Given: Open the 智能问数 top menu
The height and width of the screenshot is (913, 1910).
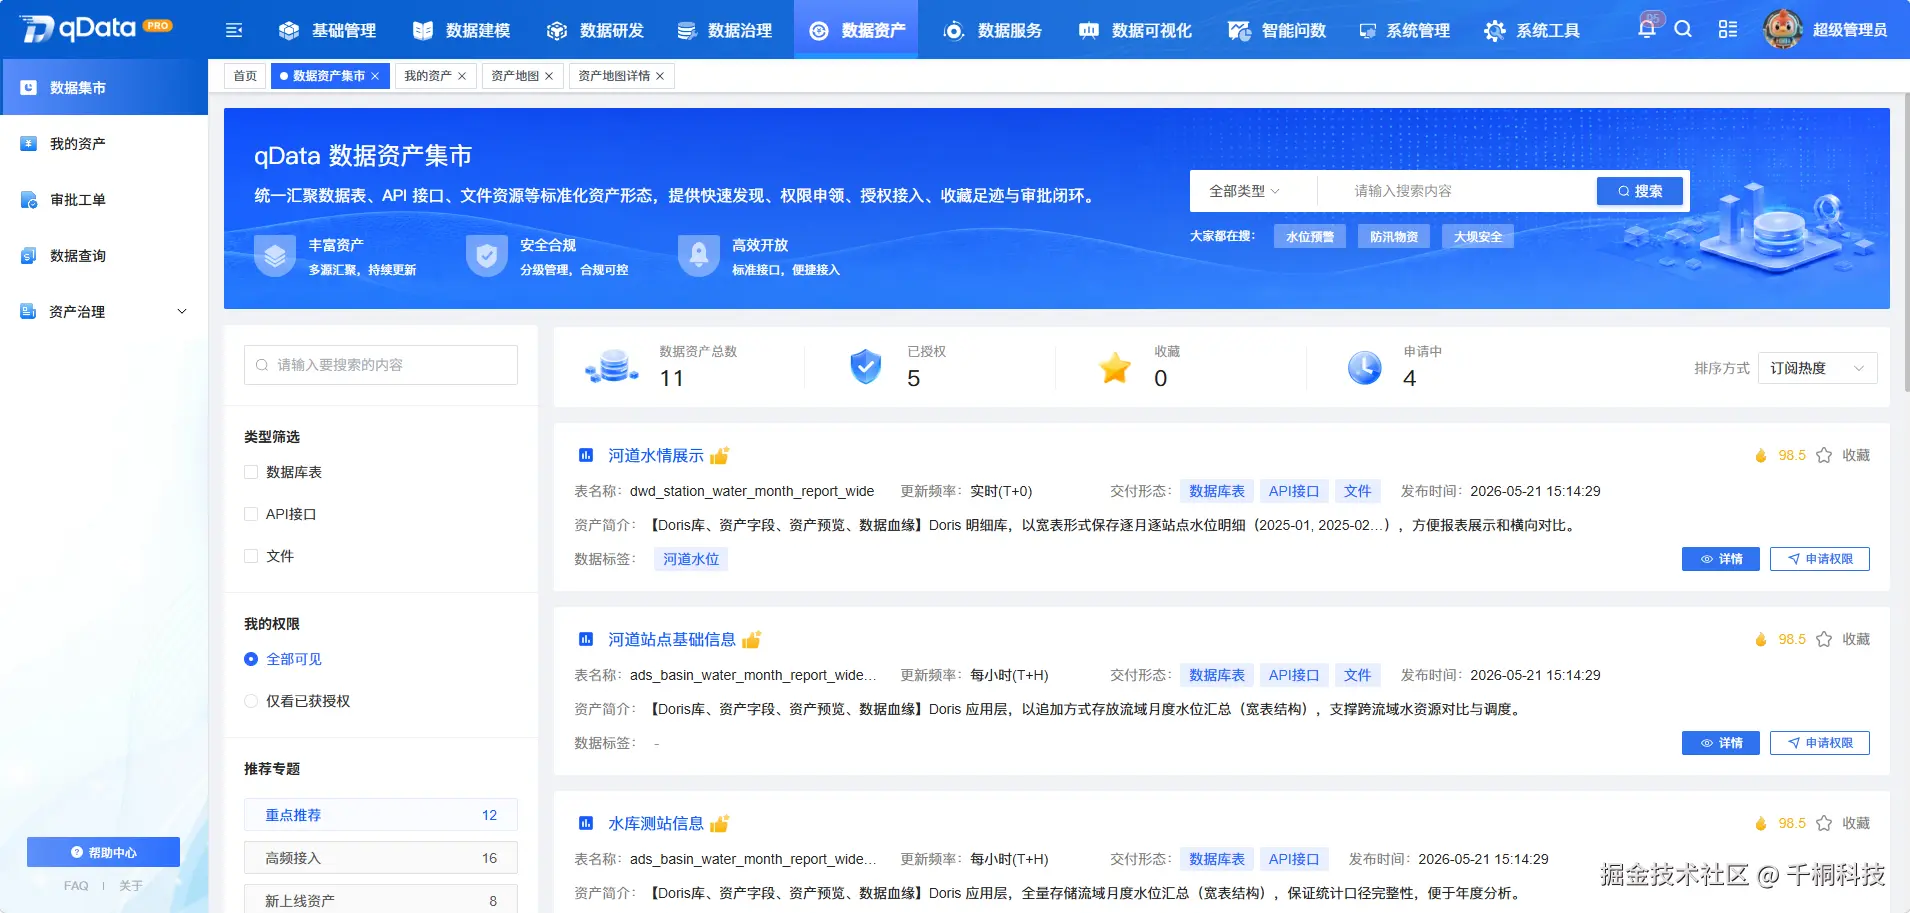Looking at the screenshot, I should [x=1278, y=30].
